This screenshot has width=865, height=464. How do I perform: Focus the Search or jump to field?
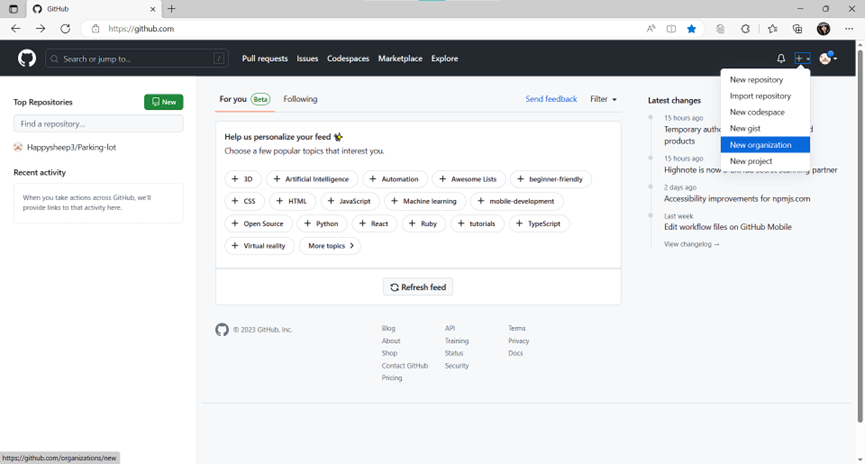(x=136, y=58)
